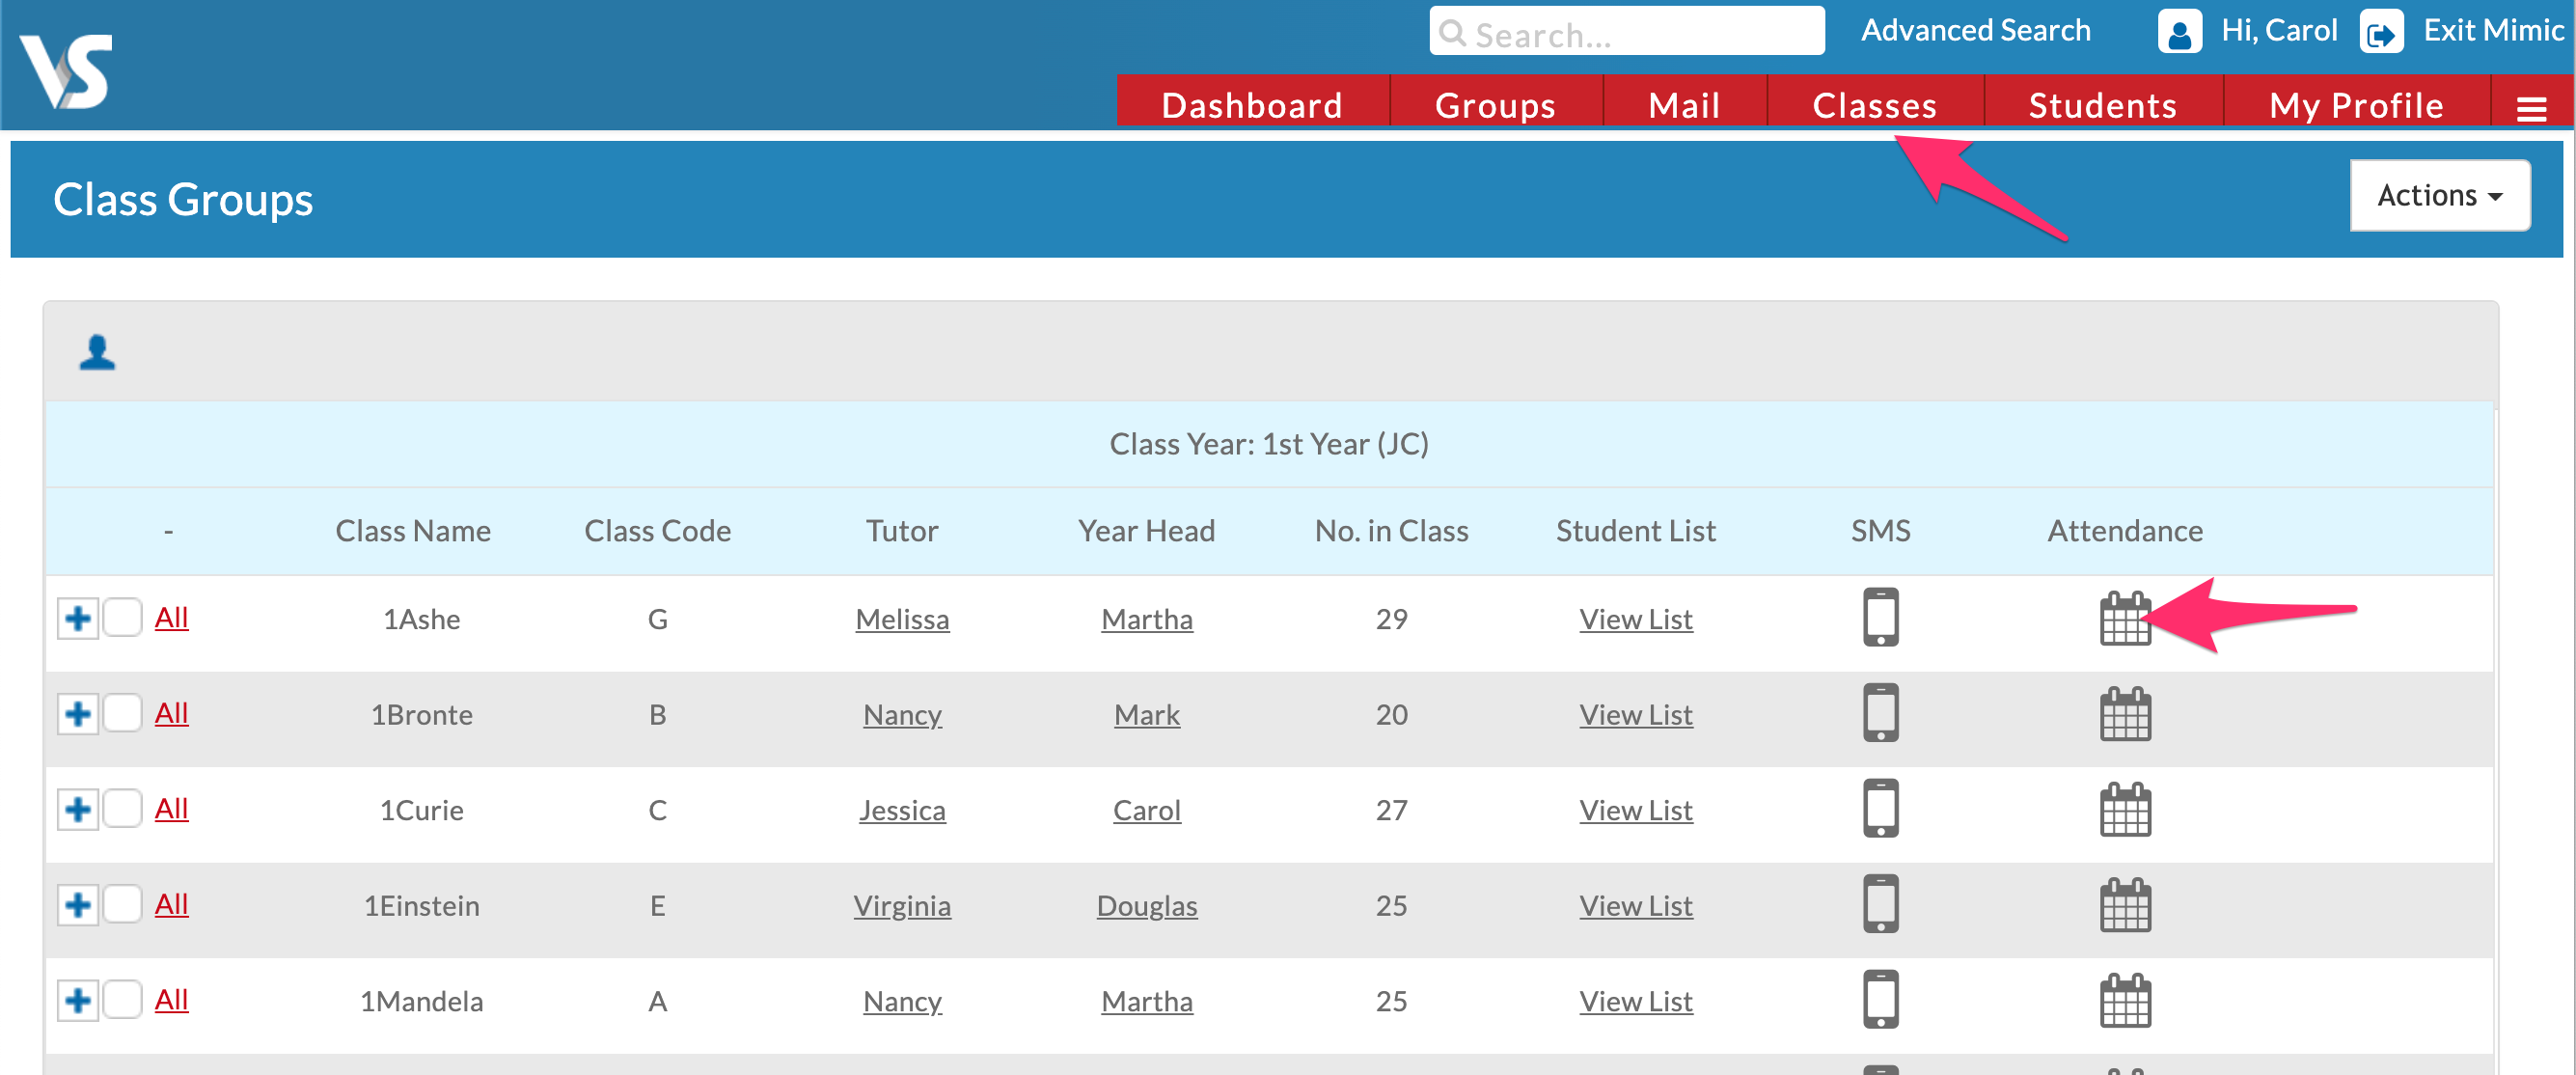
Task: Expand the 1Mandela row with plus button
Action: click(x=78, y=1000)
